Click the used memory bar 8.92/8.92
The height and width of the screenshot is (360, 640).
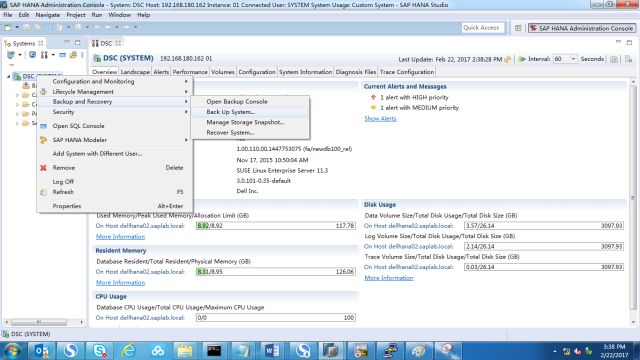[x=276, y=226]
